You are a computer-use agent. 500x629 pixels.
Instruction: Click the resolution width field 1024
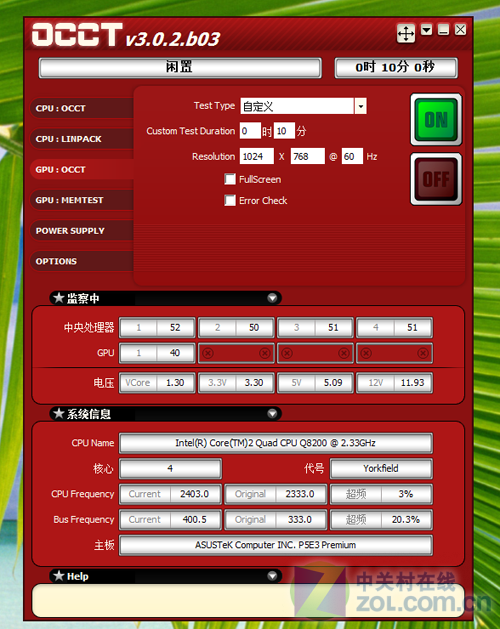(x=257, y=156)
